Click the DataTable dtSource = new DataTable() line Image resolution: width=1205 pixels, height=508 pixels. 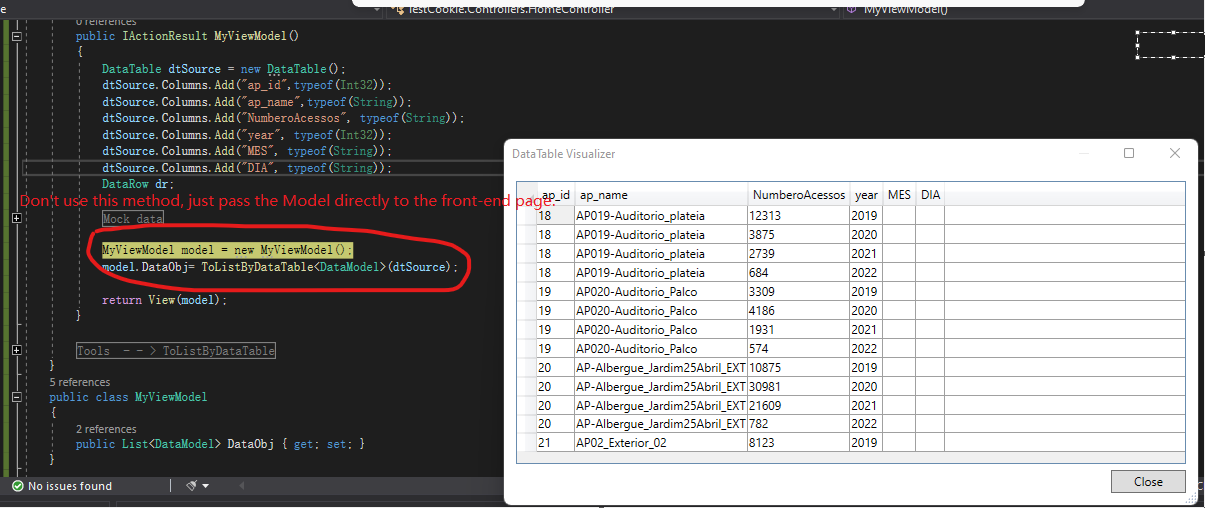223,69
